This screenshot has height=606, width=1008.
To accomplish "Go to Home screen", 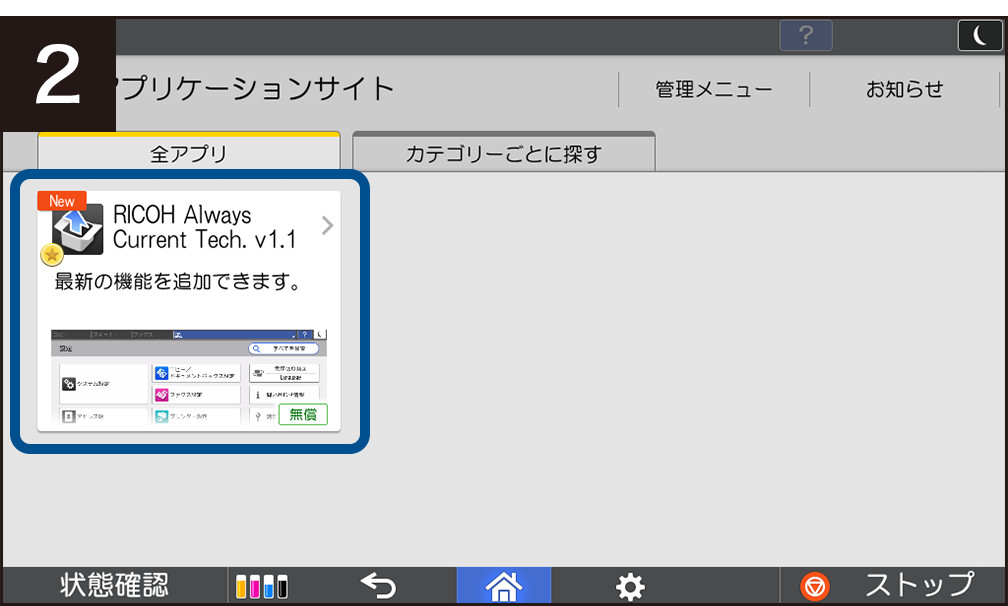I will tap(504, 585).
